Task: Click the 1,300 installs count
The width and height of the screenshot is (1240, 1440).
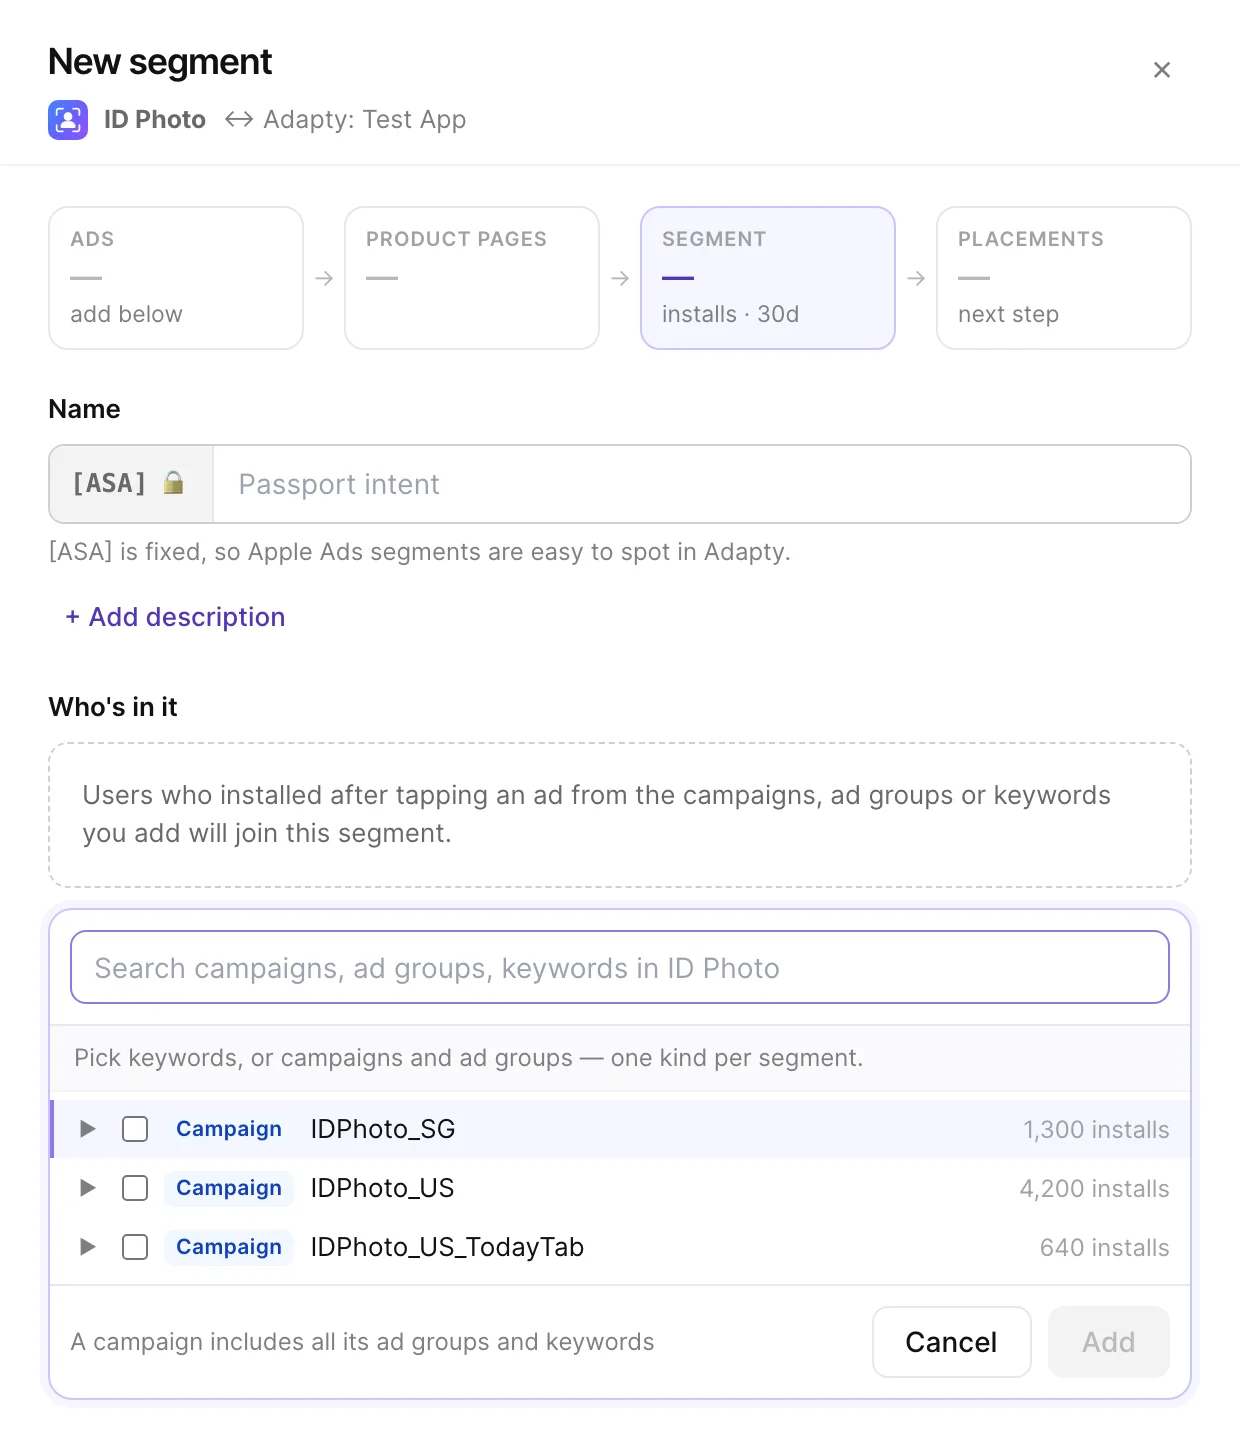Action: pyautogui.click(x=1096, y=1129)
